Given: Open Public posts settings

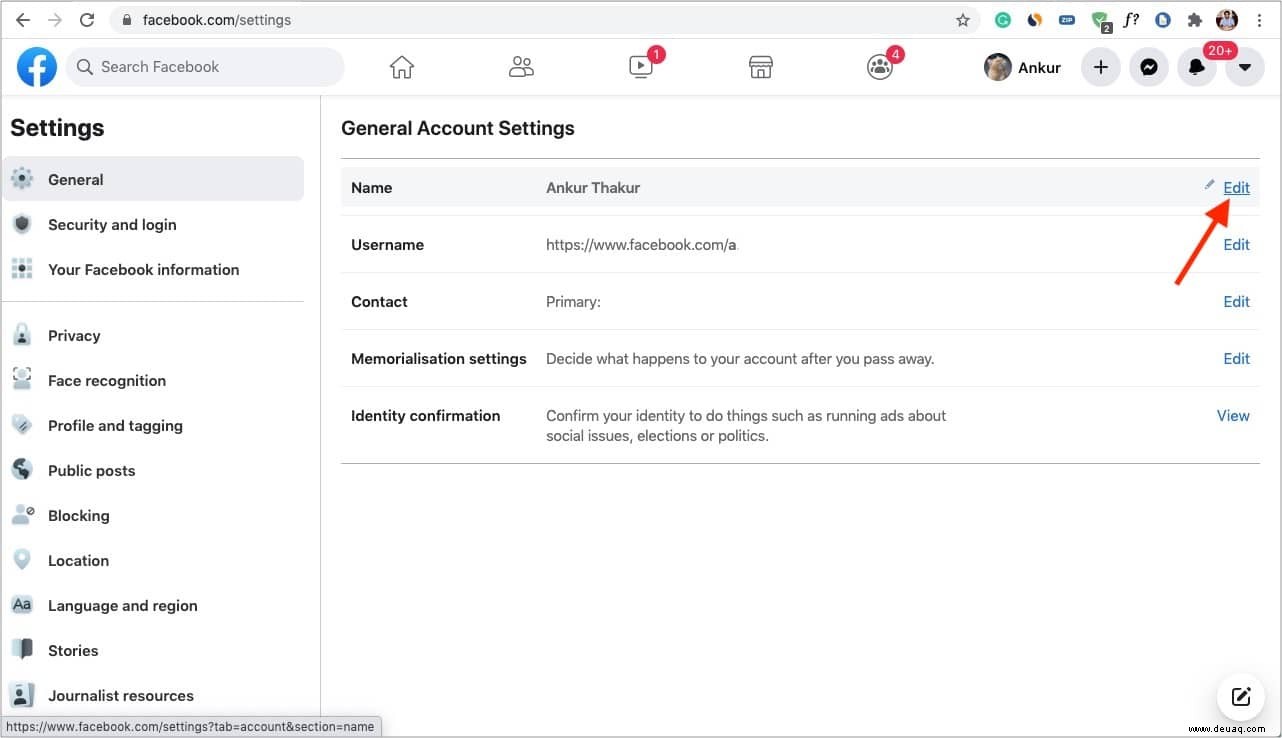Looking at the screenshot, I should (x=153, y=470).
